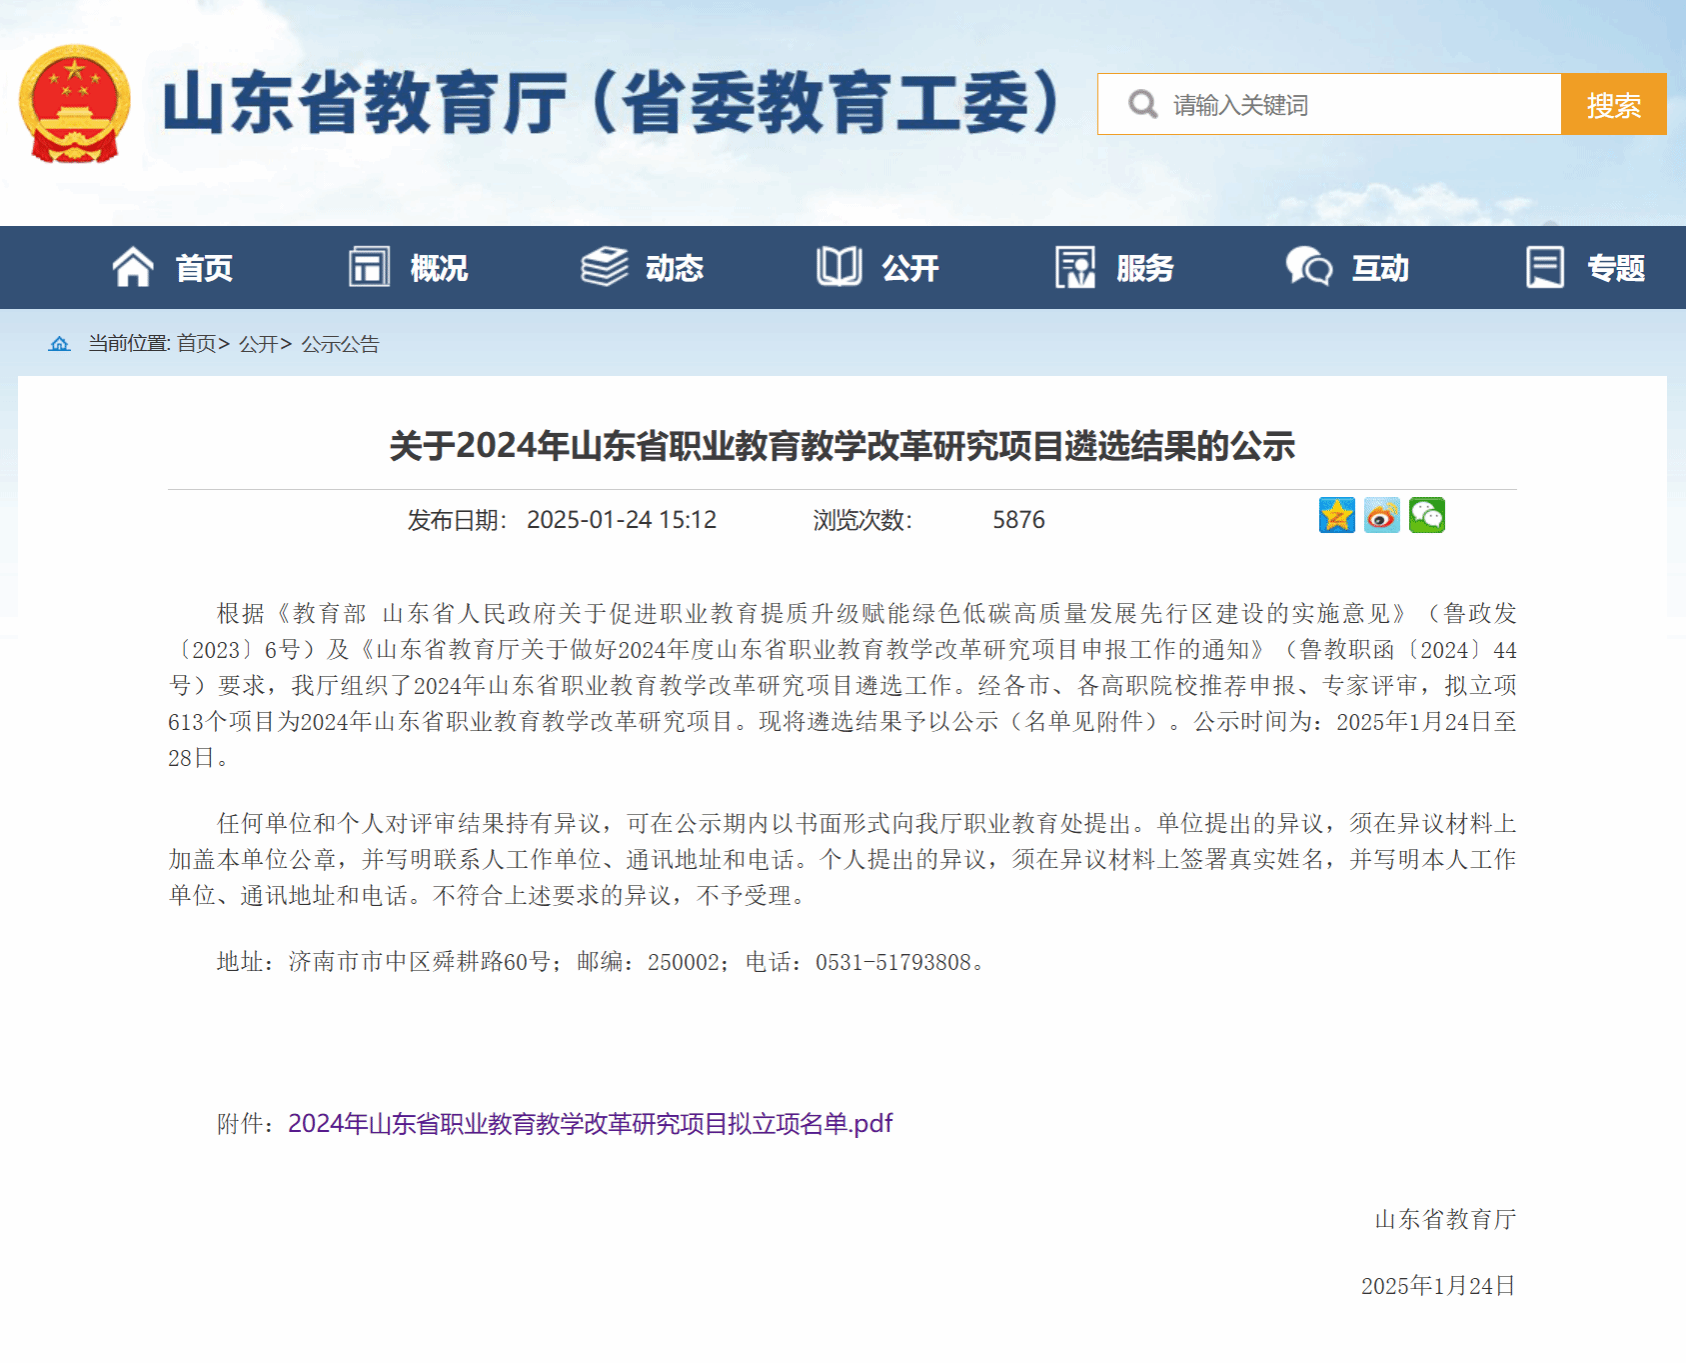Click the 当前位置 label
The image size is (1686, 1363).
point(129,344)
